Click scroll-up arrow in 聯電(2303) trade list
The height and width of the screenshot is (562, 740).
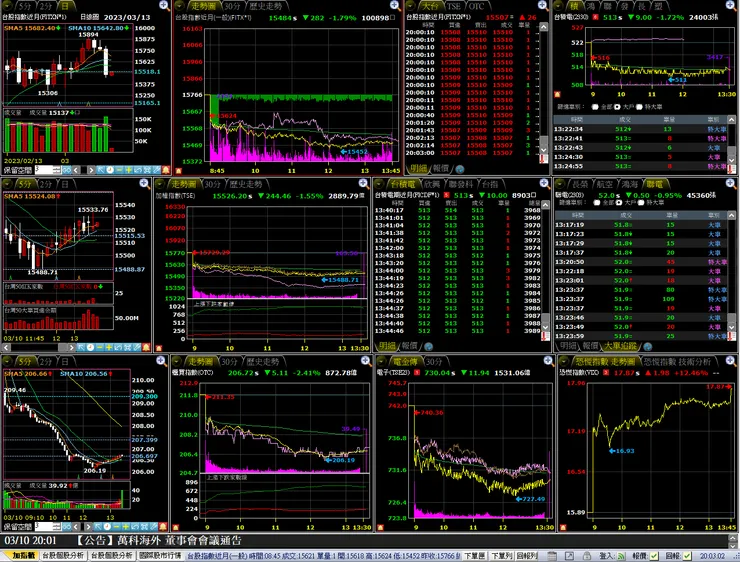(x=731, y=215)
